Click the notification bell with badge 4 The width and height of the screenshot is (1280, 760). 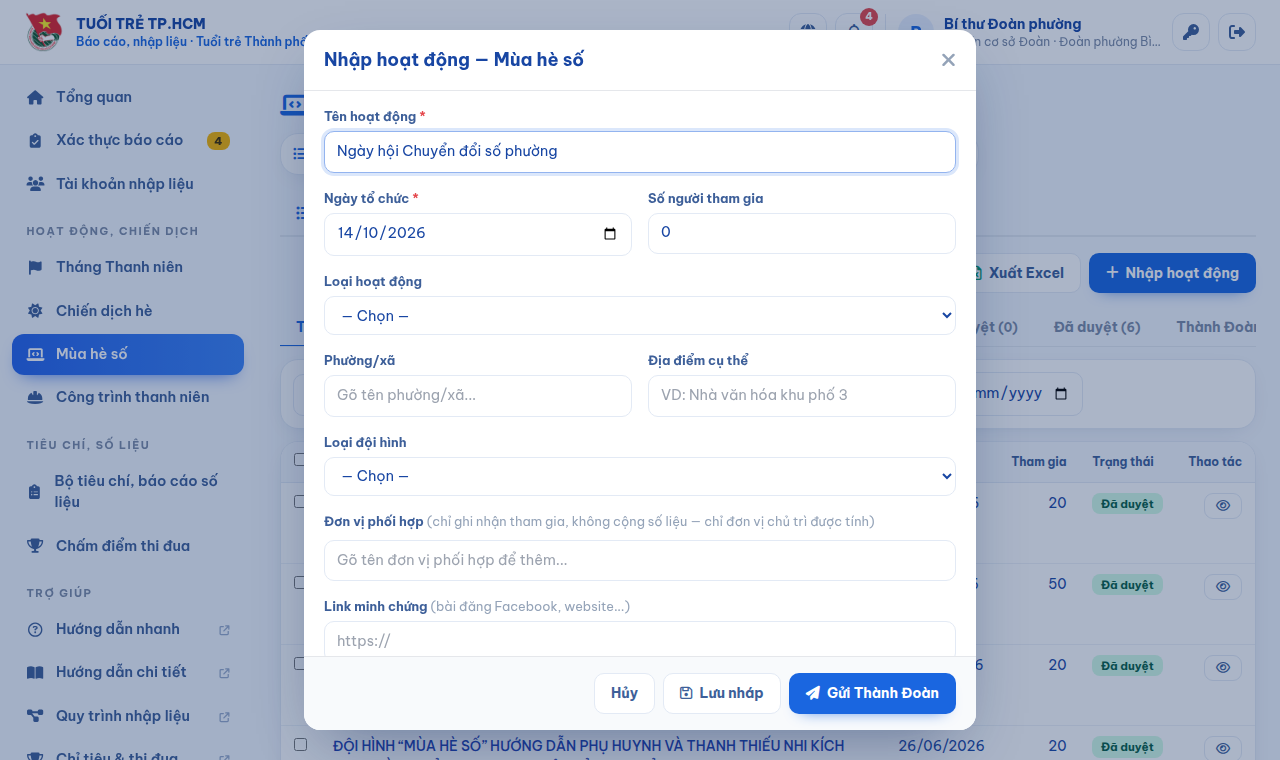tap(854, 30)
